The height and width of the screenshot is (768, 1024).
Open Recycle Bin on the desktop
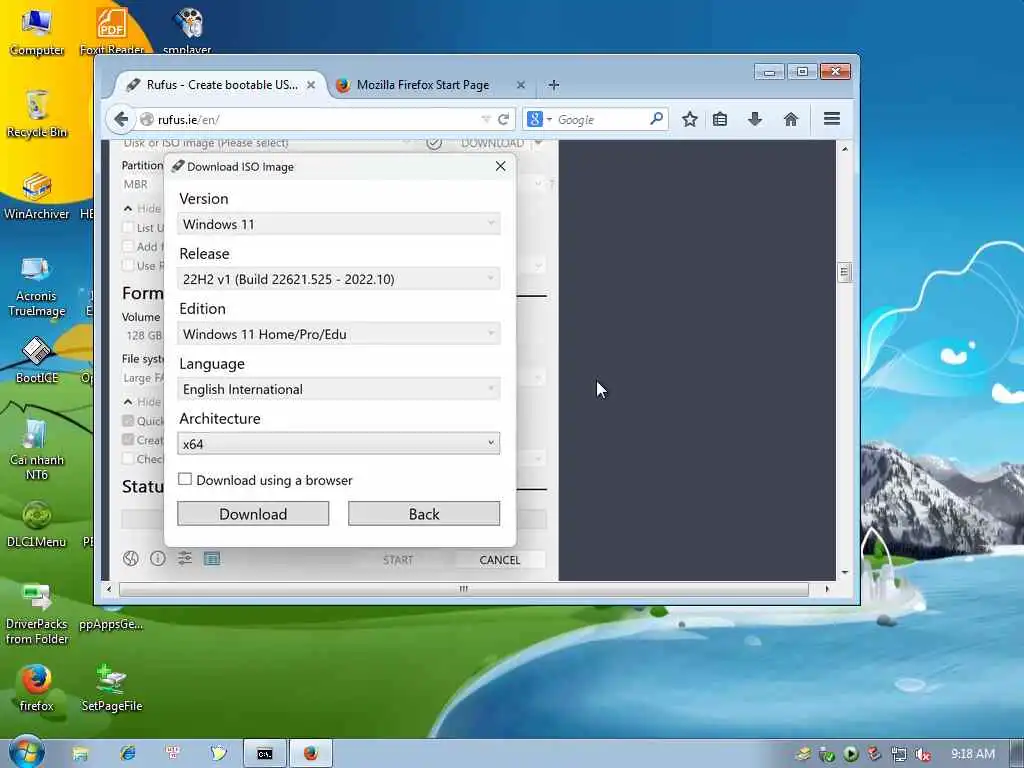click(37, 114)
